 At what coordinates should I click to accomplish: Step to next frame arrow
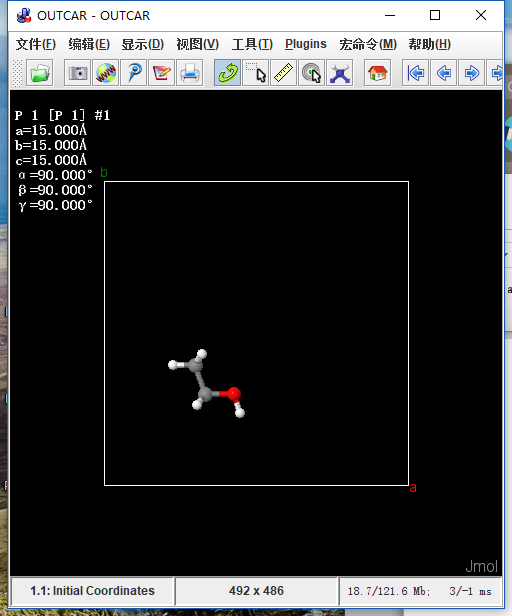(472, 73)
